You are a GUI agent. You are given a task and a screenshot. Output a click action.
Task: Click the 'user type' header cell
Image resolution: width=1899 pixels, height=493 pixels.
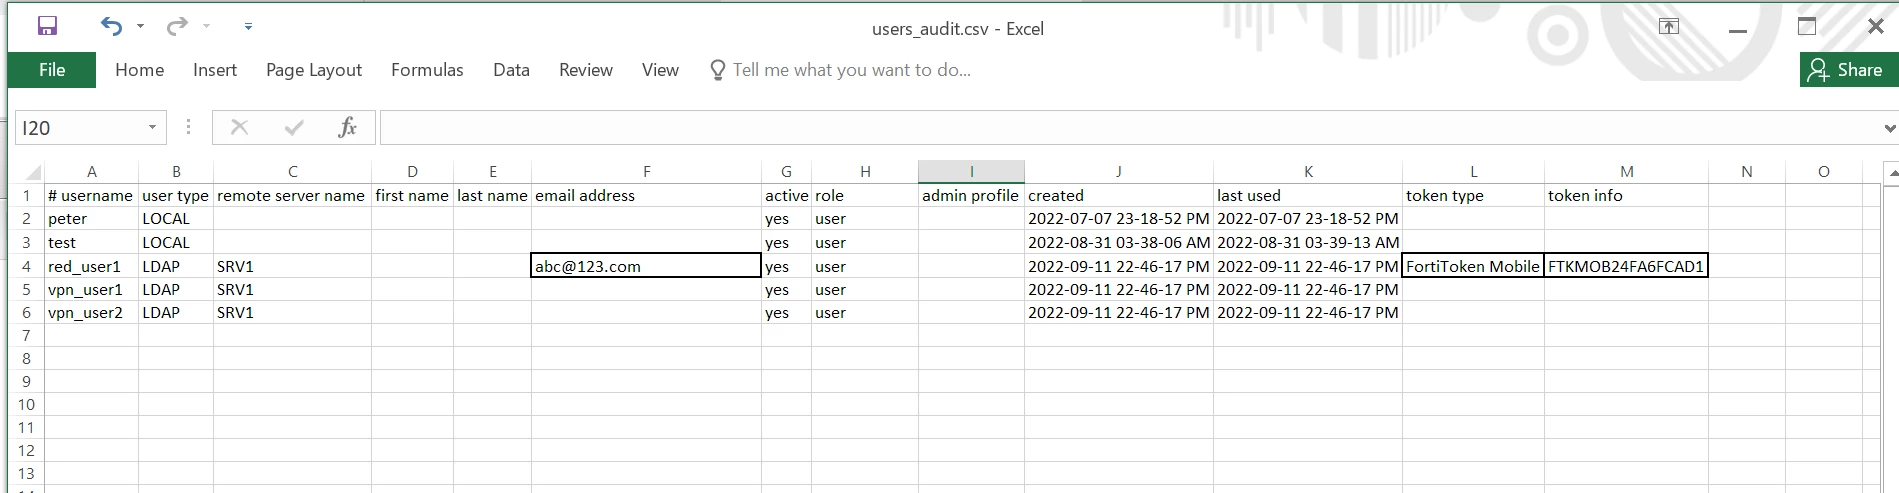176,196
